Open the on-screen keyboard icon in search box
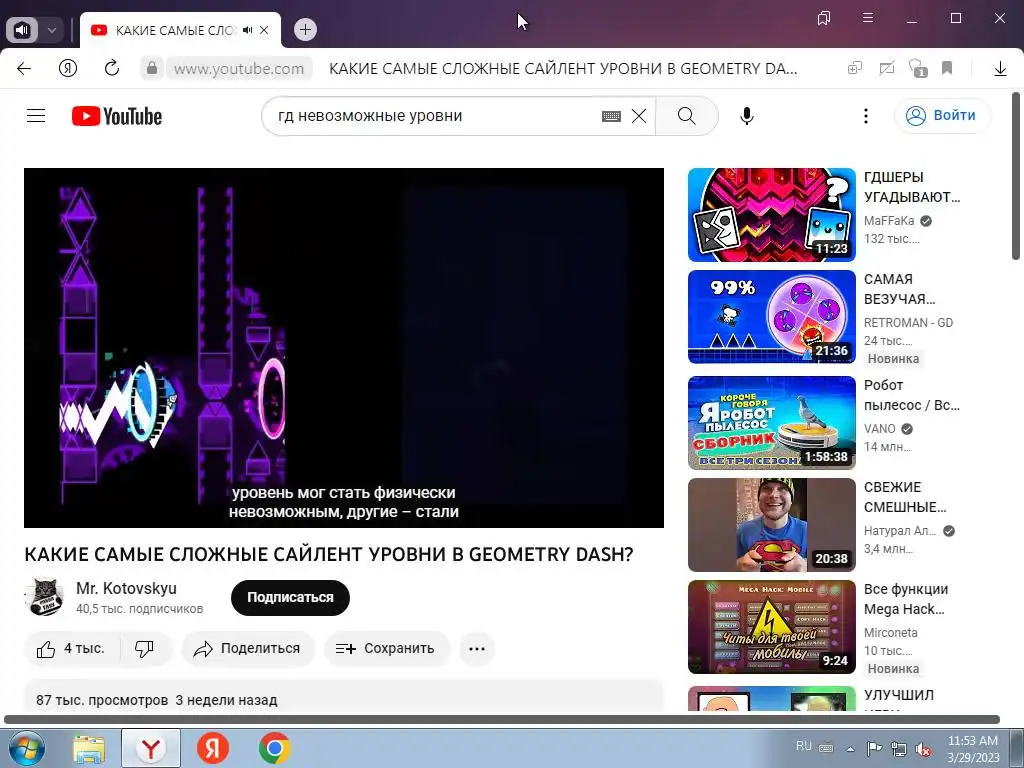Viewport: 1024px width, 768px height. pos(611,116)
